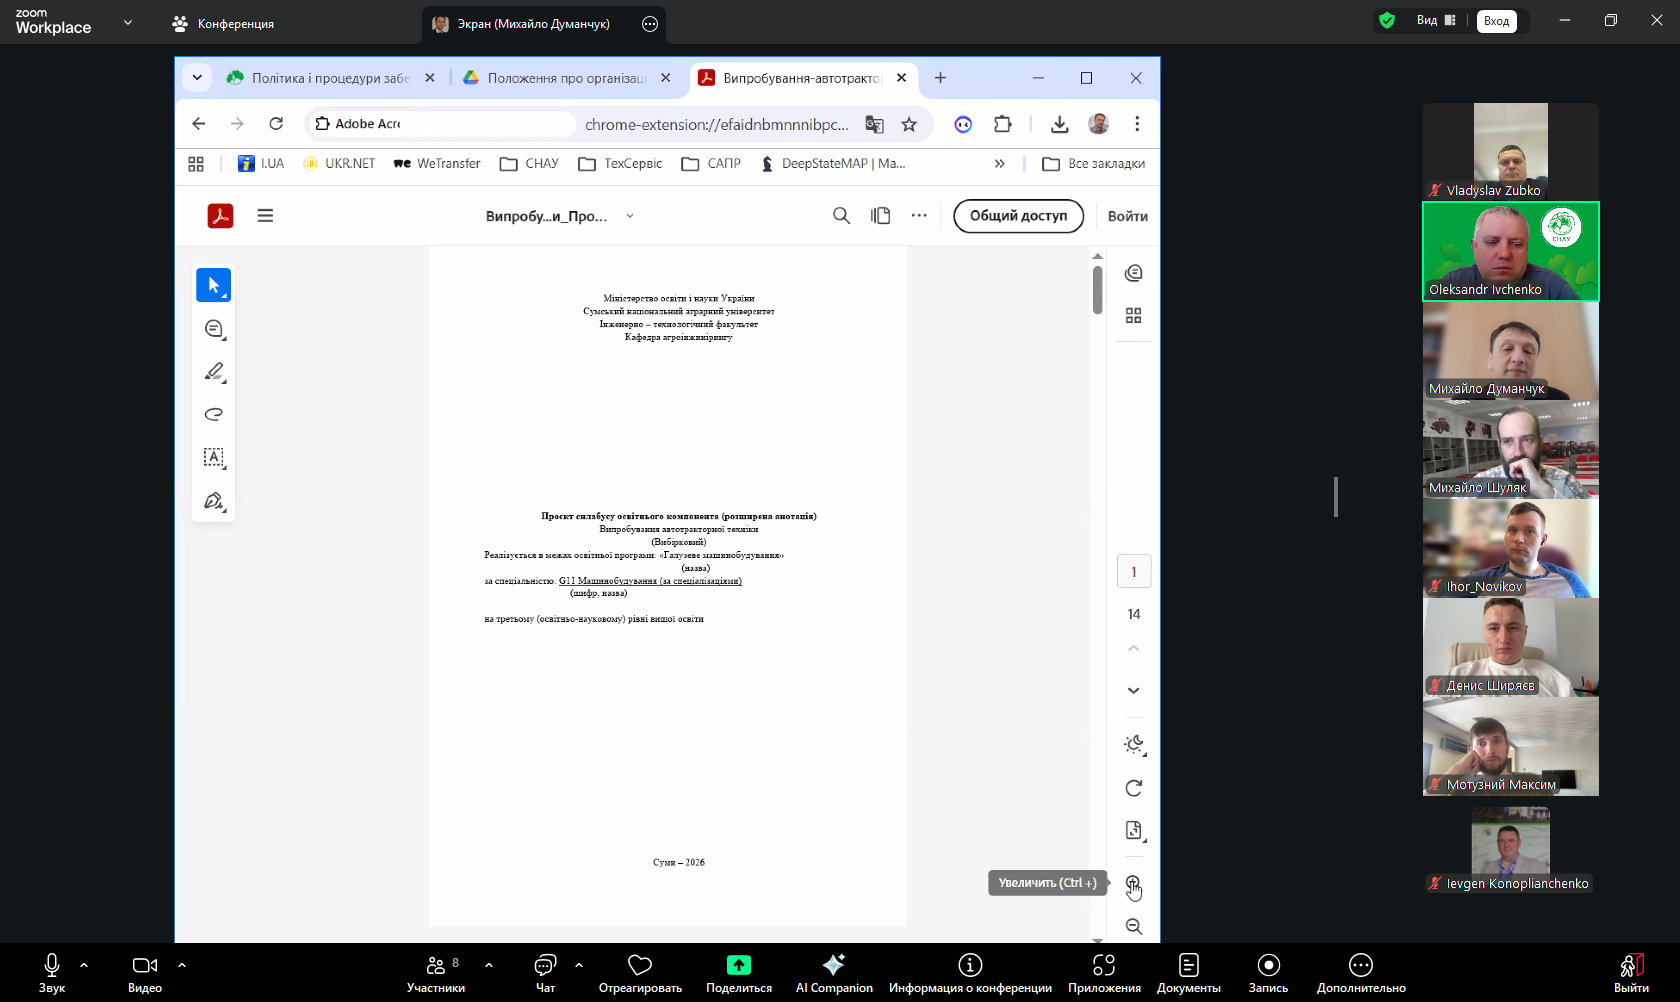Click the current page number box
Screen dimensions: 1680x1002
(1133, 572)
